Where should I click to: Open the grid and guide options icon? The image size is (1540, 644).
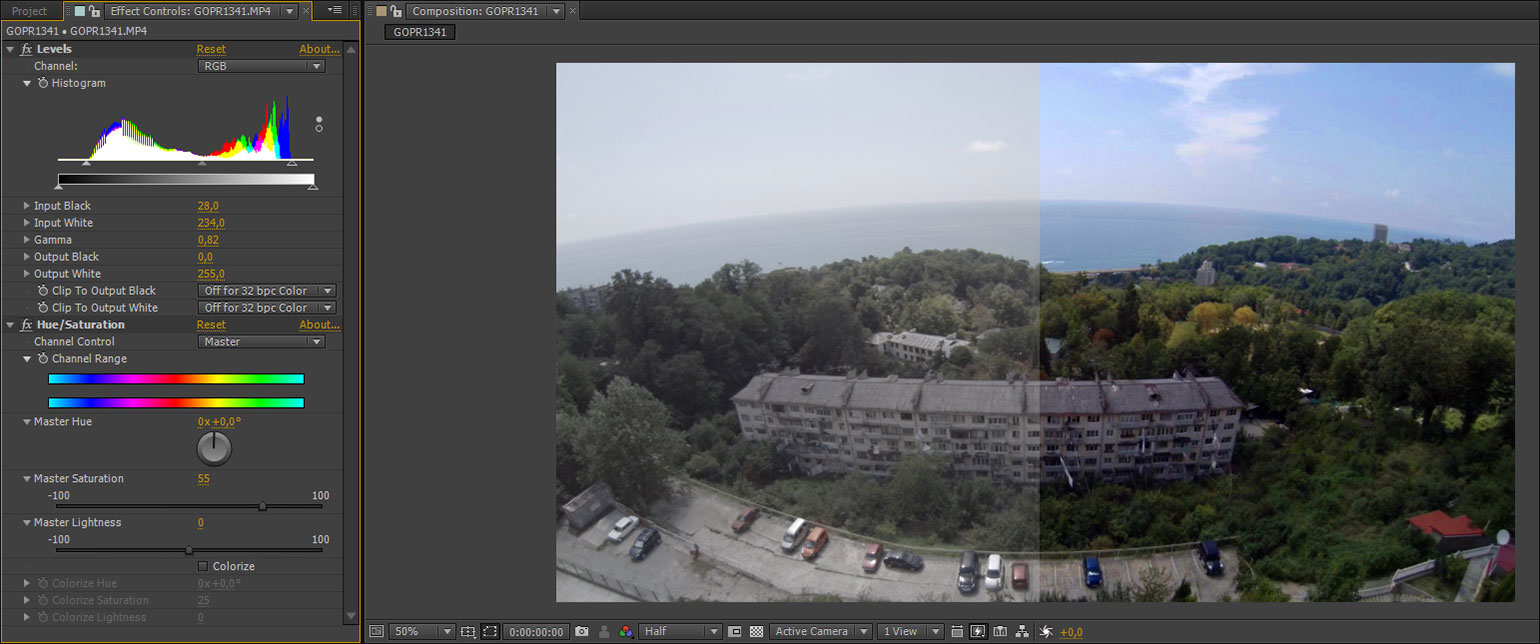pos(468,632)
